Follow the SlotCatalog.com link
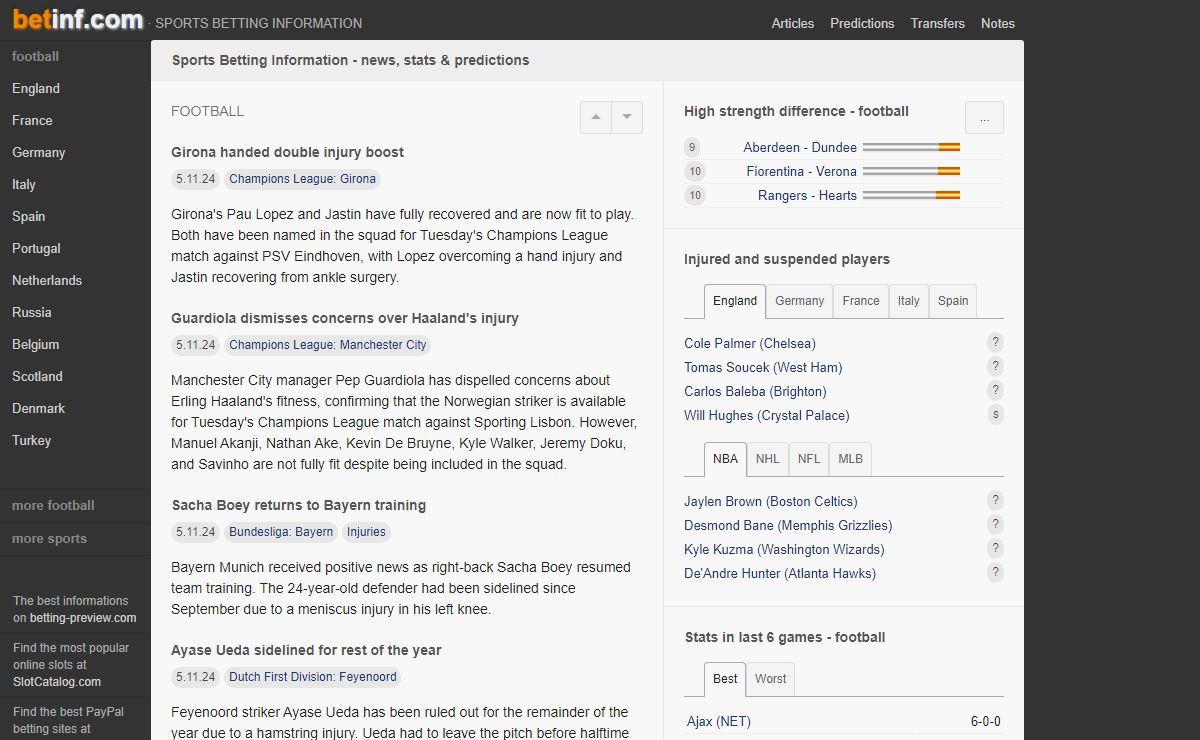 coord(57,682)
